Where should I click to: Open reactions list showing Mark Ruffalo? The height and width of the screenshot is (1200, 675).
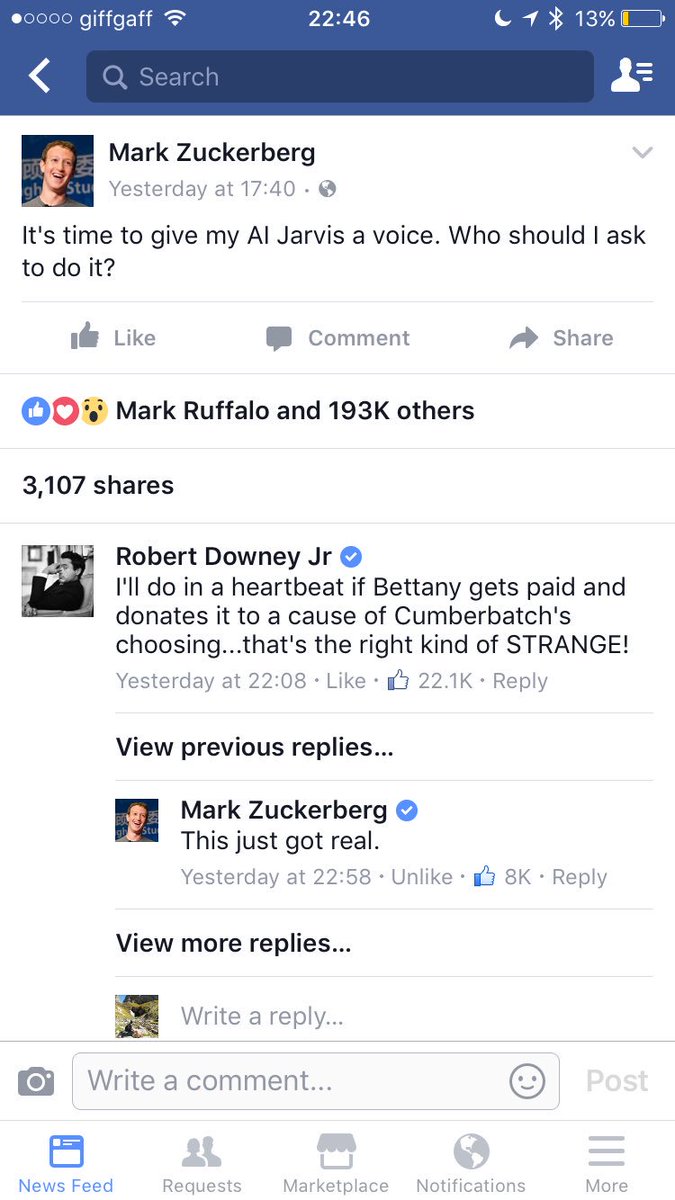248,410
